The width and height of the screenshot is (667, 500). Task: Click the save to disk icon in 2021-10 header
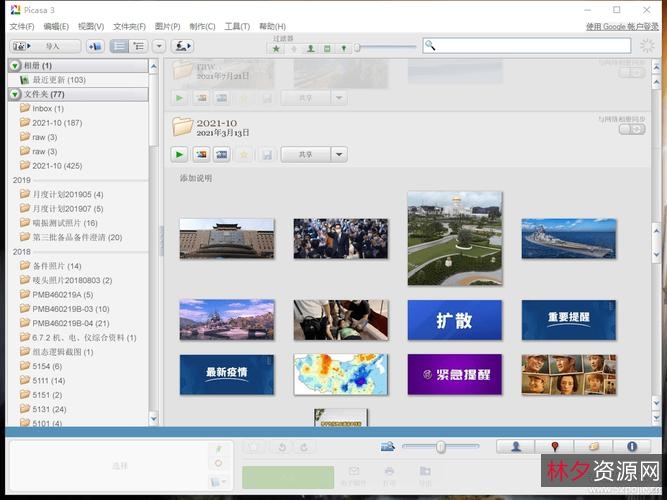pos(267,154)
